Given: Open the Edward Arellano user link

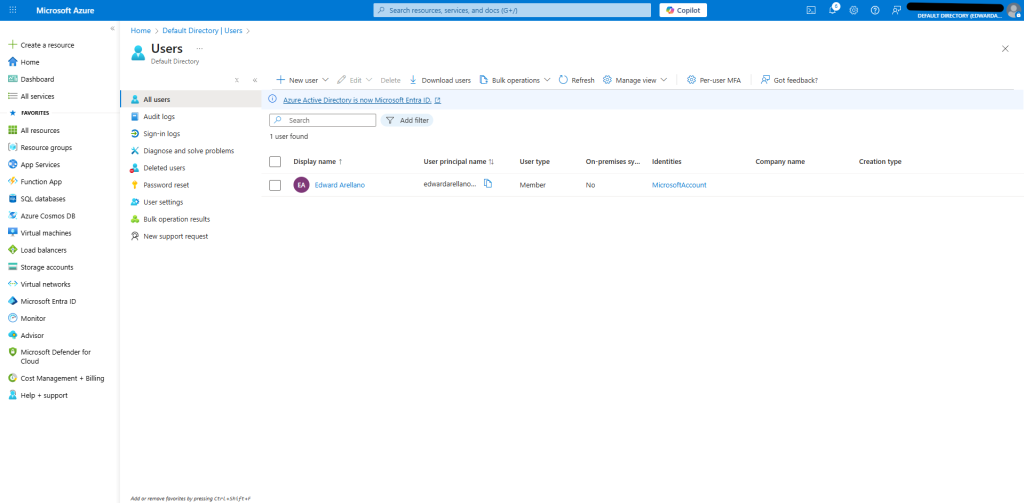Looking at the screenshot, I should [340, 185].
